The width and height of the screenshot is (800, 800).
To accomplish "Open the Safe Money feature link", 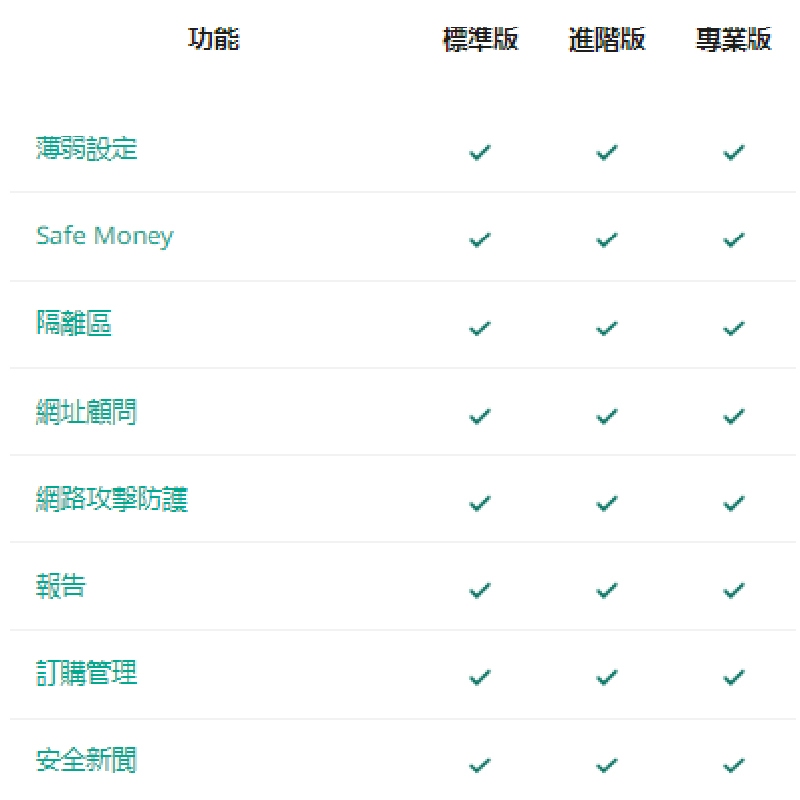I will (x=104, y=237).
